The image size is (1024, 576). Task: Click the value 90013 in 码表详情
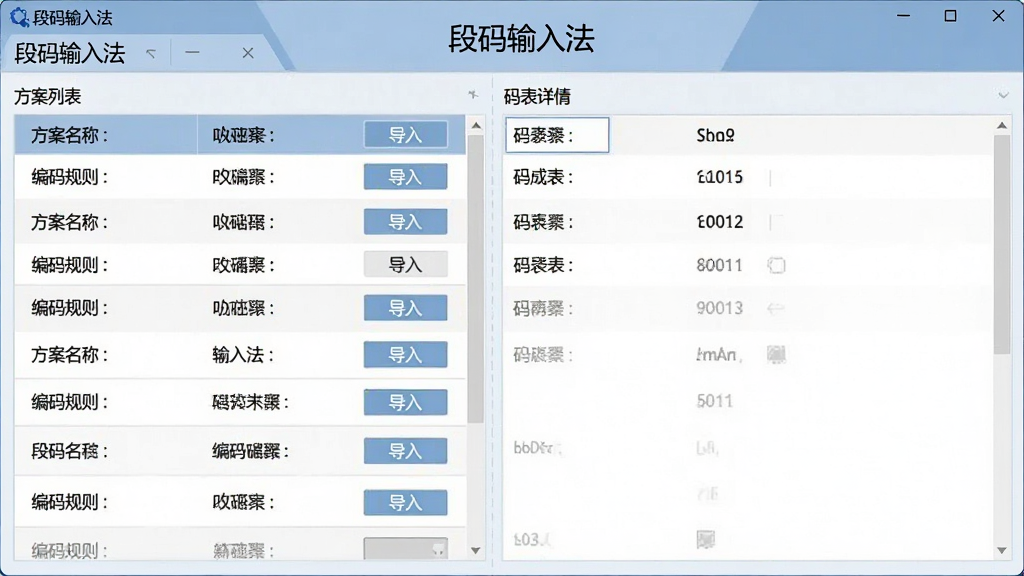point(719,308)
